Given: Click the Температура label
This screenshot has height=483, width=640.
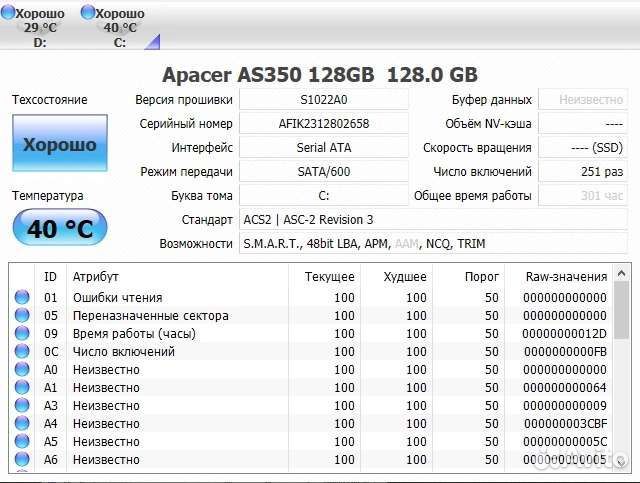Looking at the screenshot, I should [x=47, y=196].
